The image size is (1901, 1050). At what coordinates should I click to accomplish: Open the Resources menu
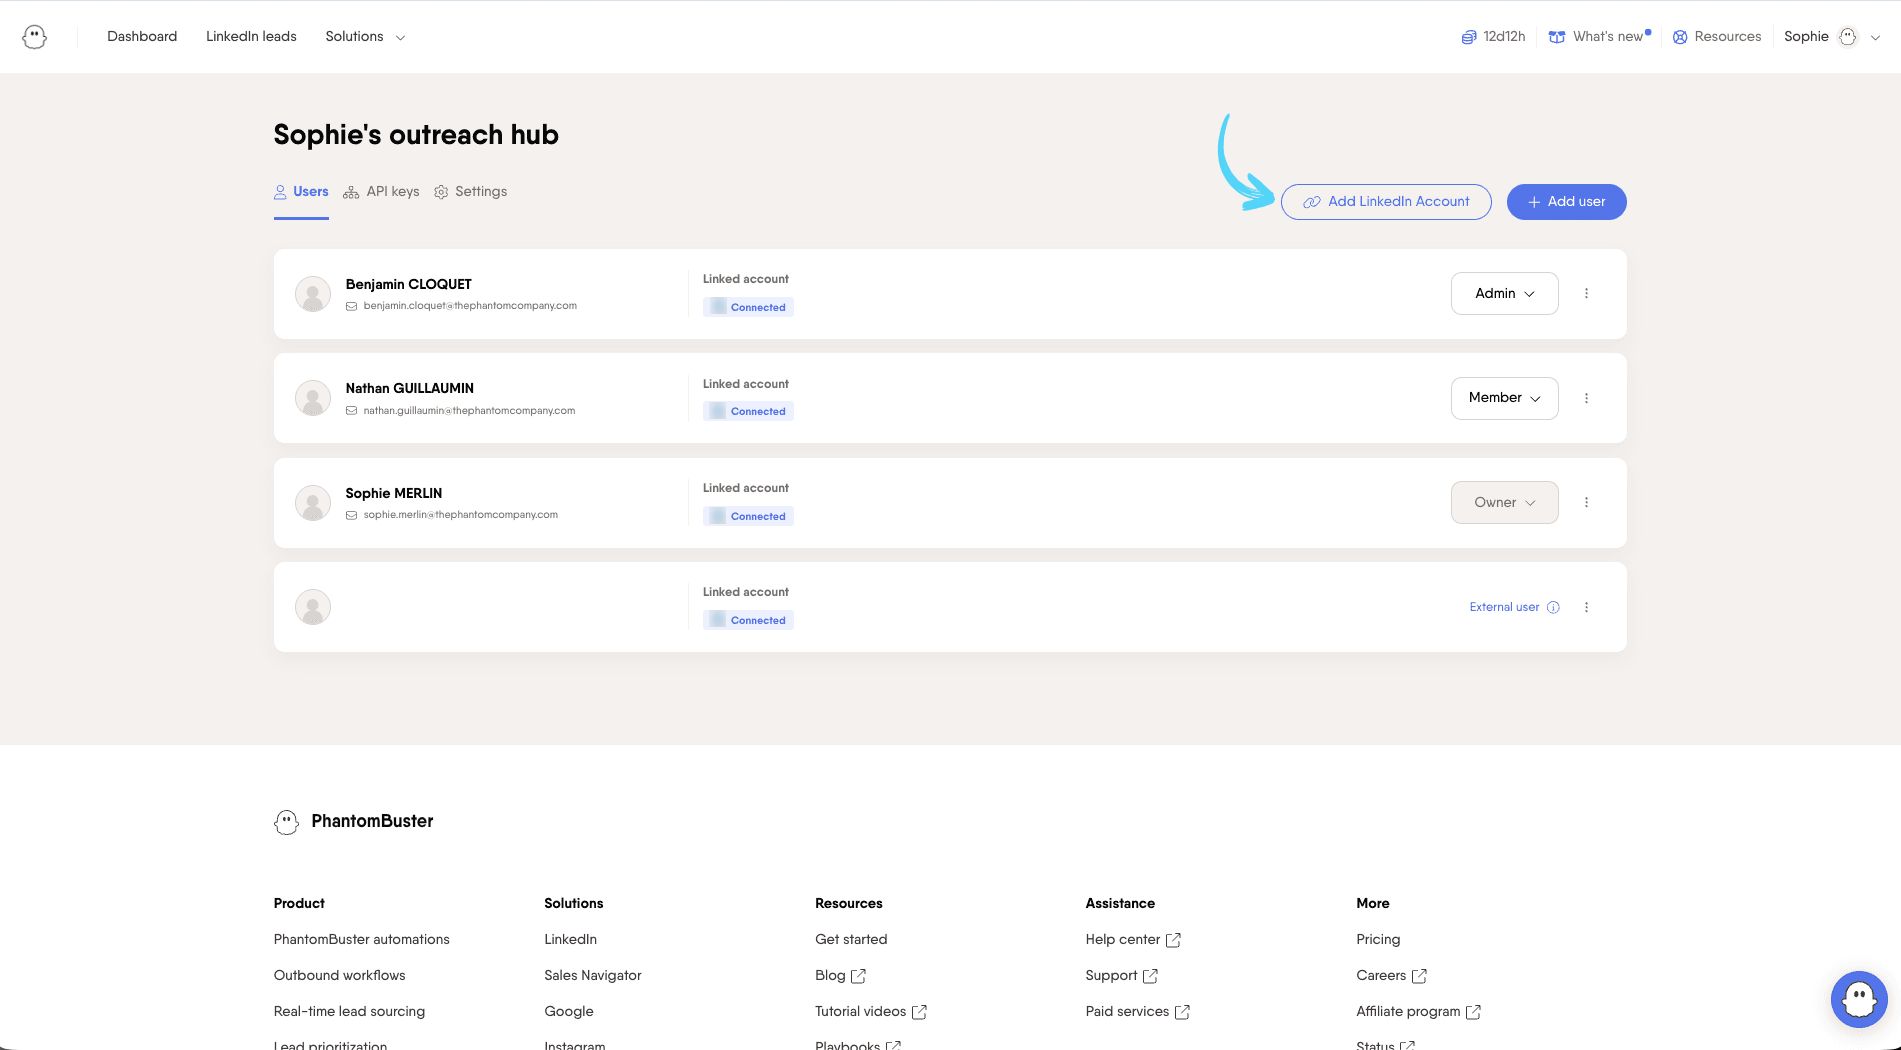(1717, 36)
